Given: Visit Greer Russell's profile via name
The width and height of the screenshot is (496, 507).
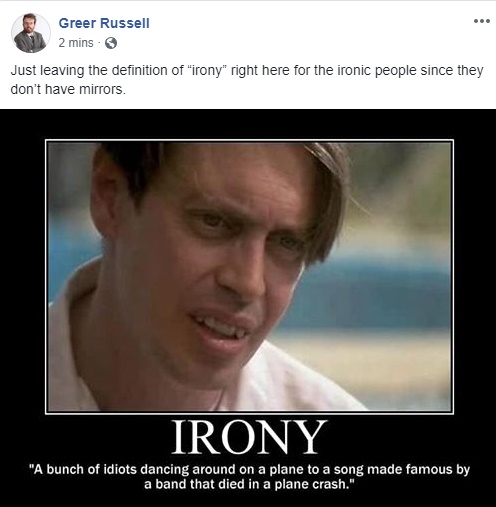Looking at the screenshot, I should click(x=104, y=23).
